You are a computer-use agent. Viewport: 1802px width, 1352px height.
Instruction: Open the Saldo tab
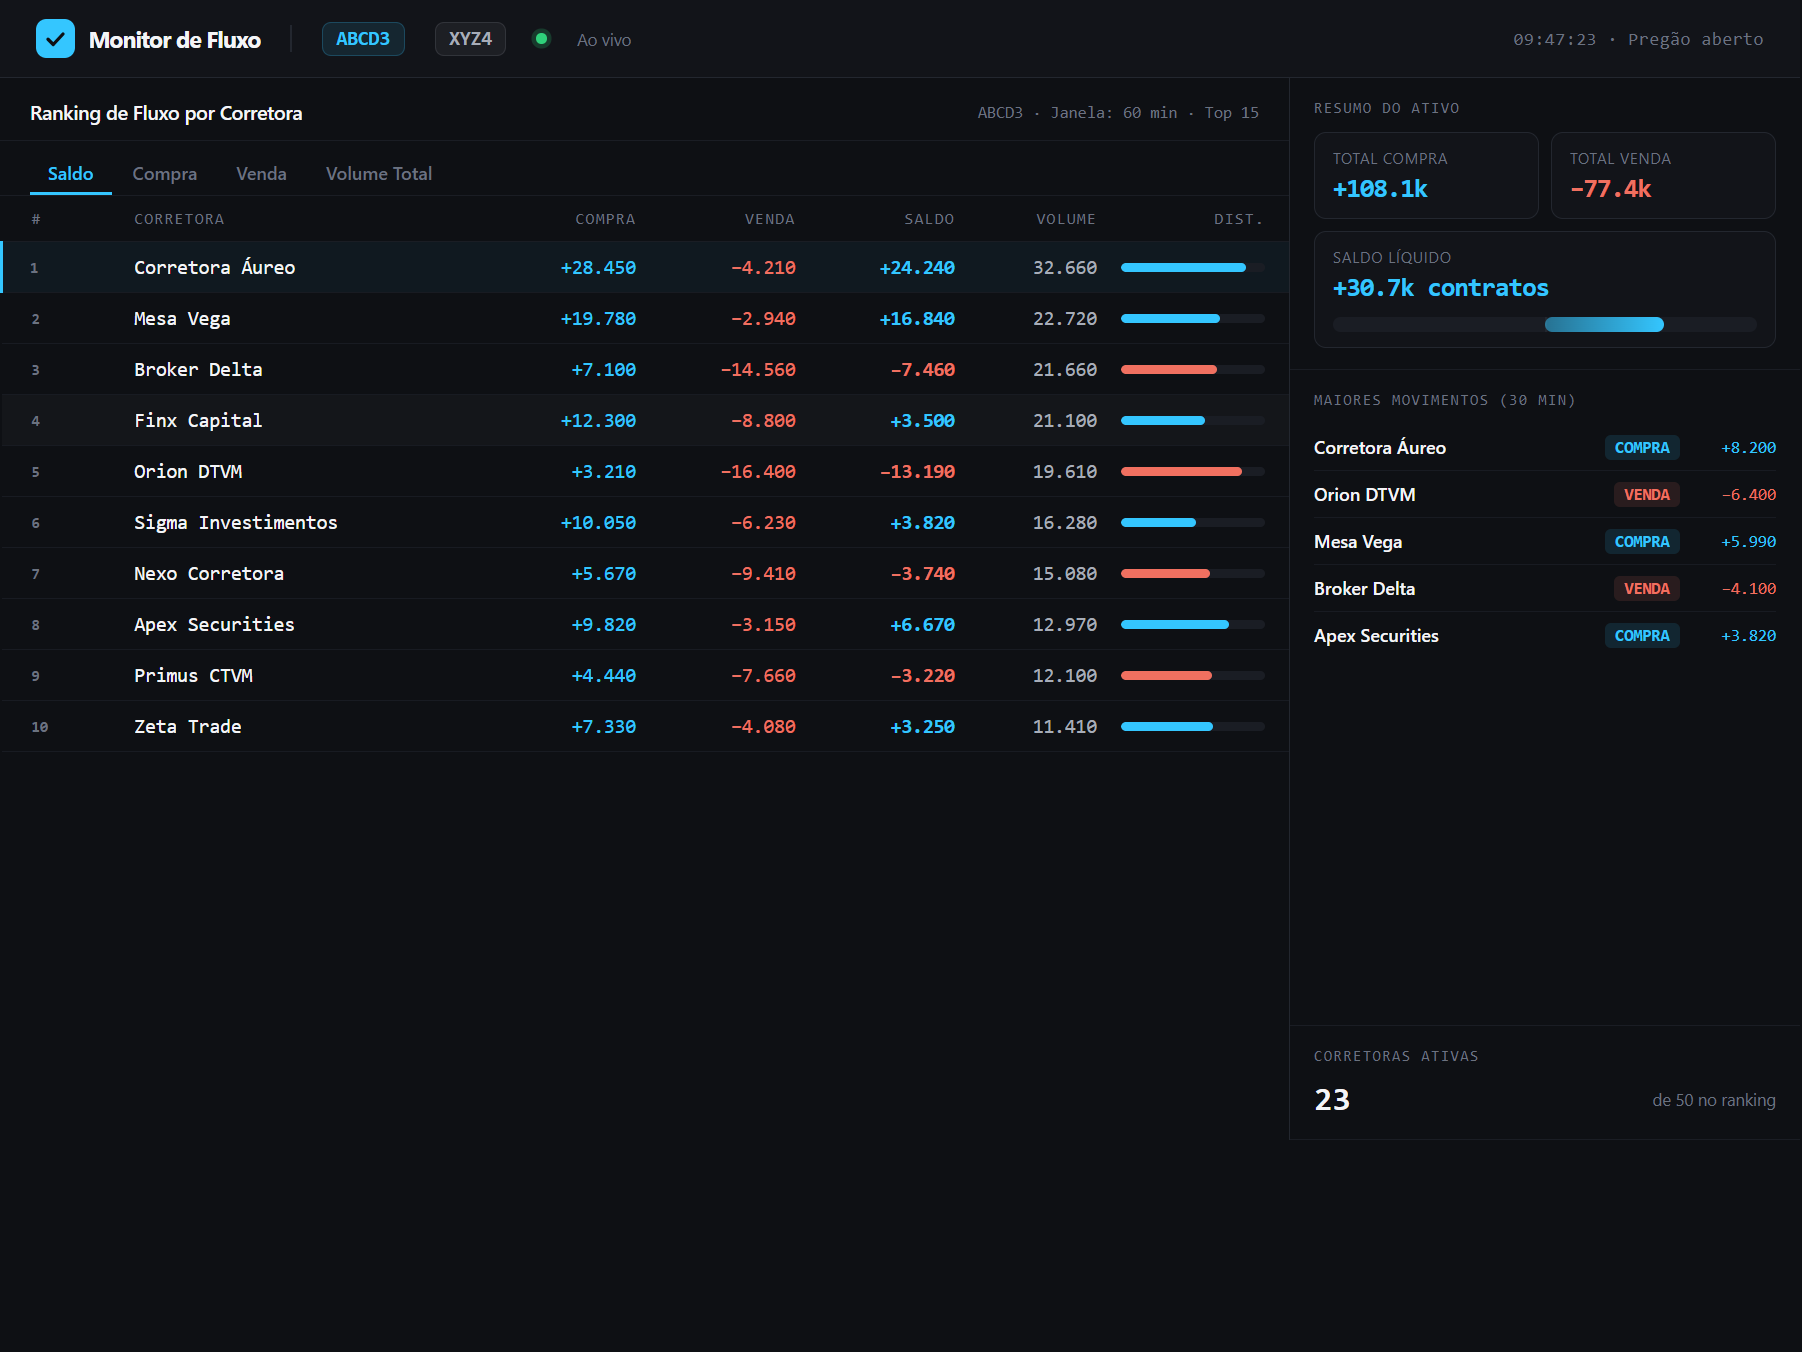pos(70,174)
